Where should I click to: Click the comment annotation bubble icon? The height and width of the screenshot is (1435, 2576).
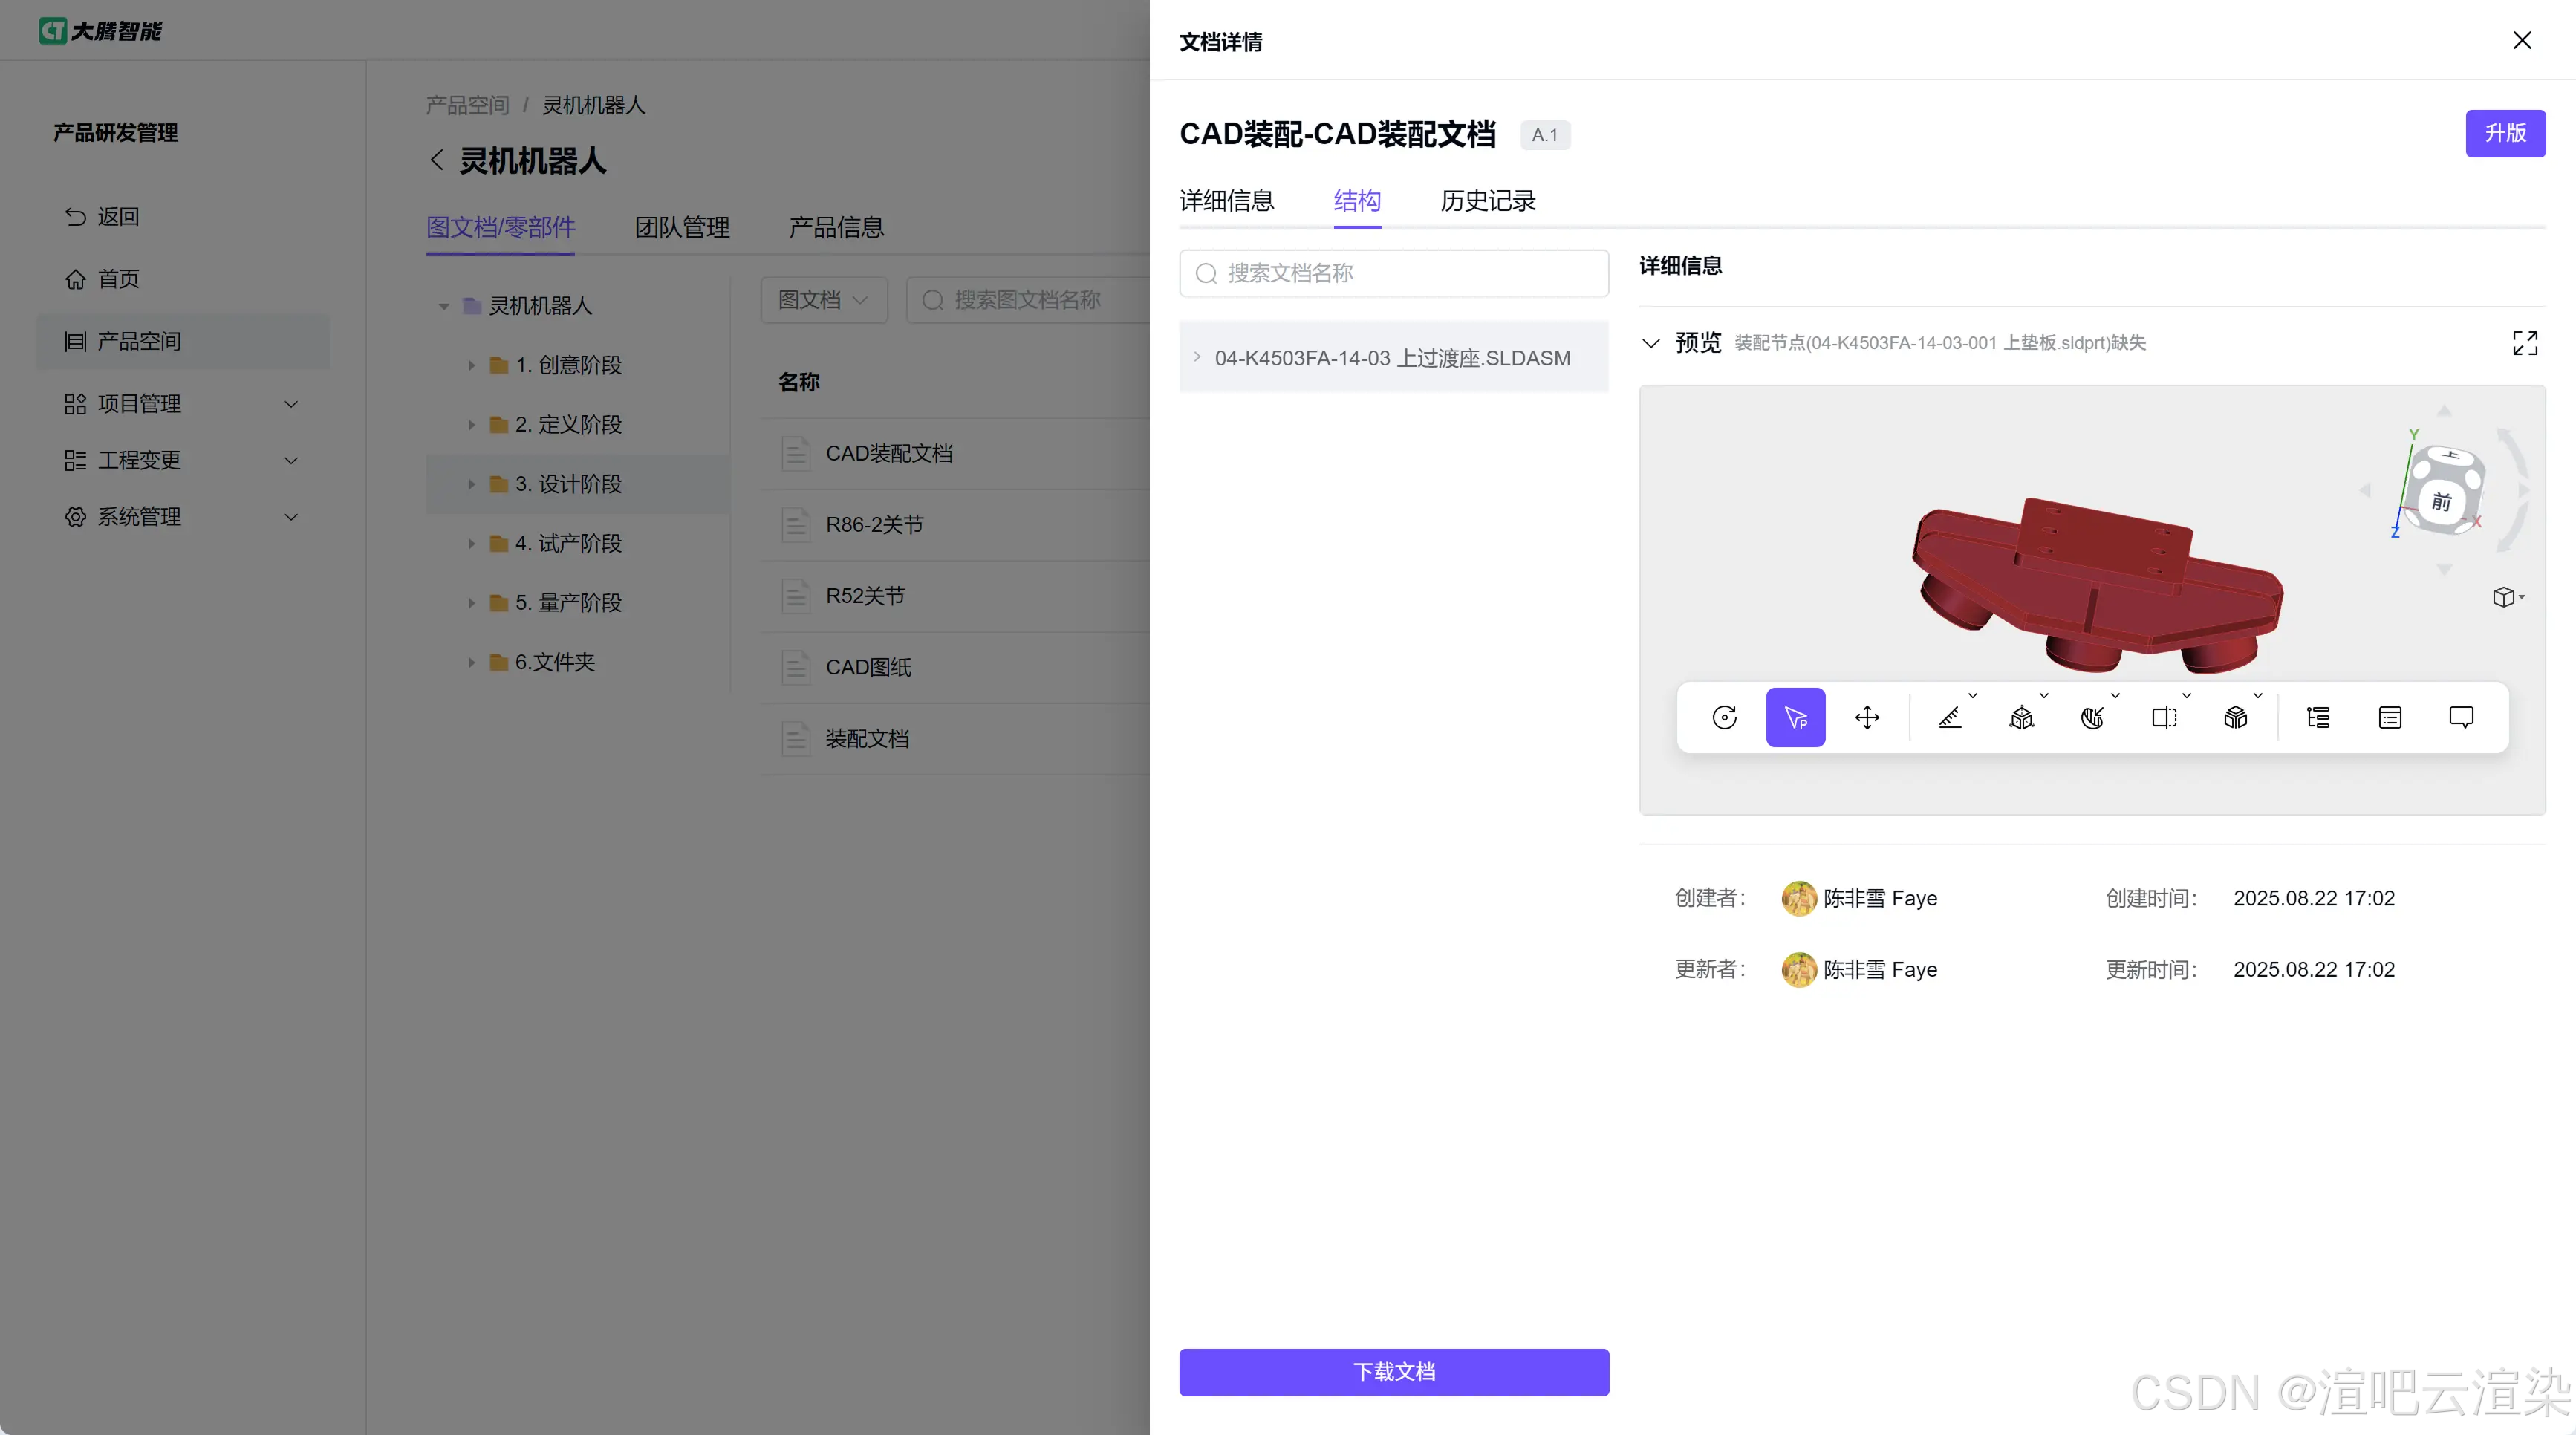2461,717
